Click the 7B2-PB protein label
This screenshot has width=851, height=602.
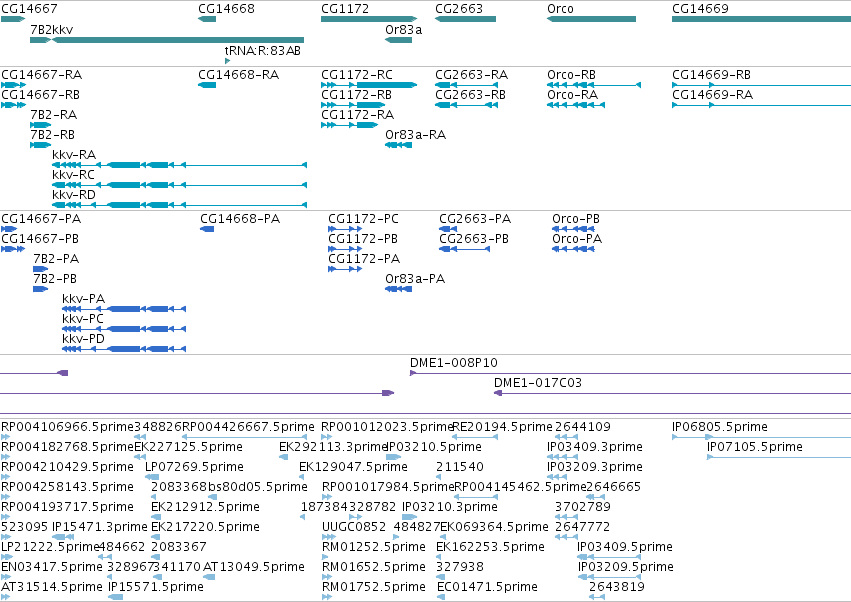55,279
